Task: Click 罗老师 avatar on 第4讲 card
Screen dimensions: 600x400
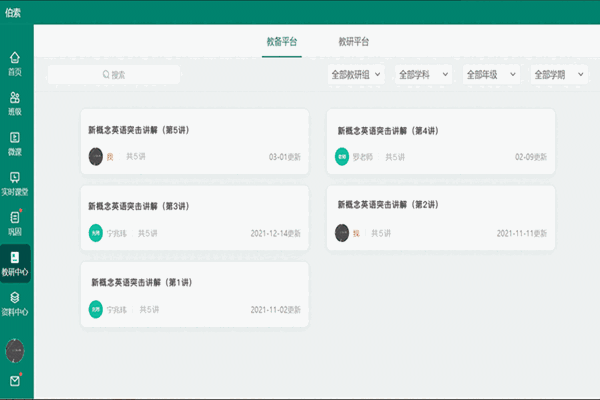Action: click(342, 157)
